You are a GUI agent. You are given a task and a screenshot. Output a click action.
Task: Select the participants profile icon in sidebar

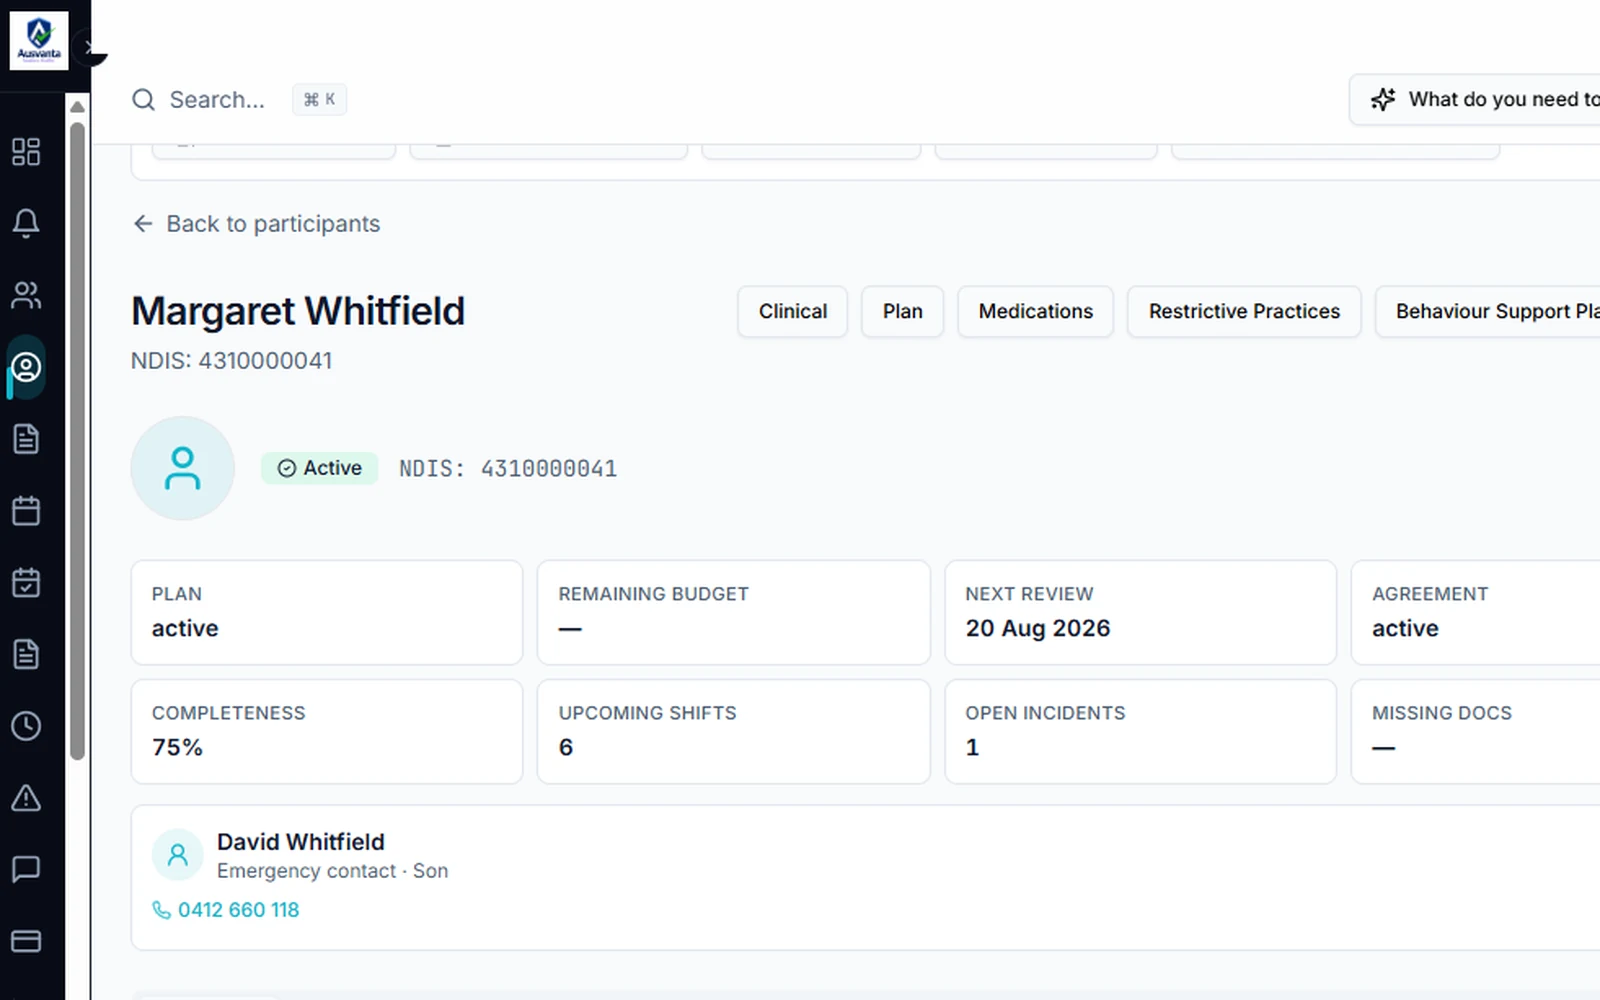[26, 367]
